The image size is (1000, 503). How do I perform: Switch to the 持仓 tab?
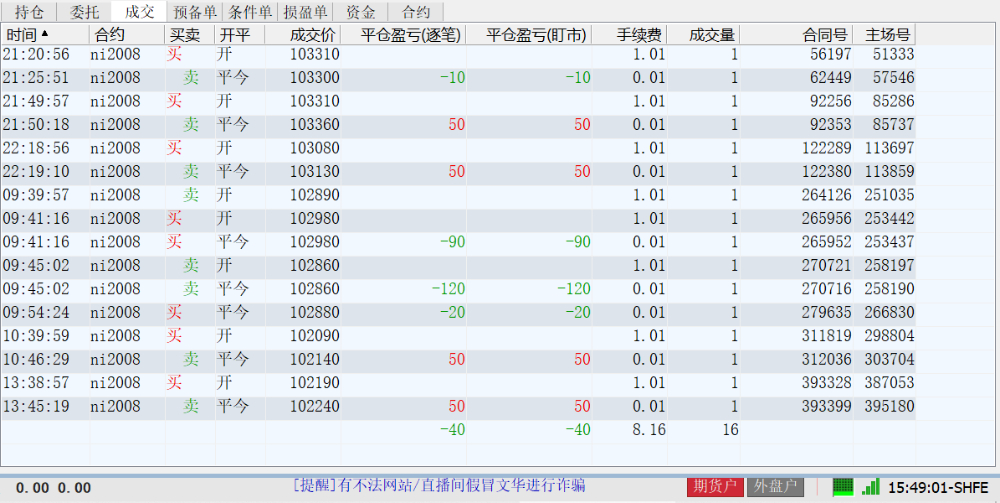[x=29, y=11]
